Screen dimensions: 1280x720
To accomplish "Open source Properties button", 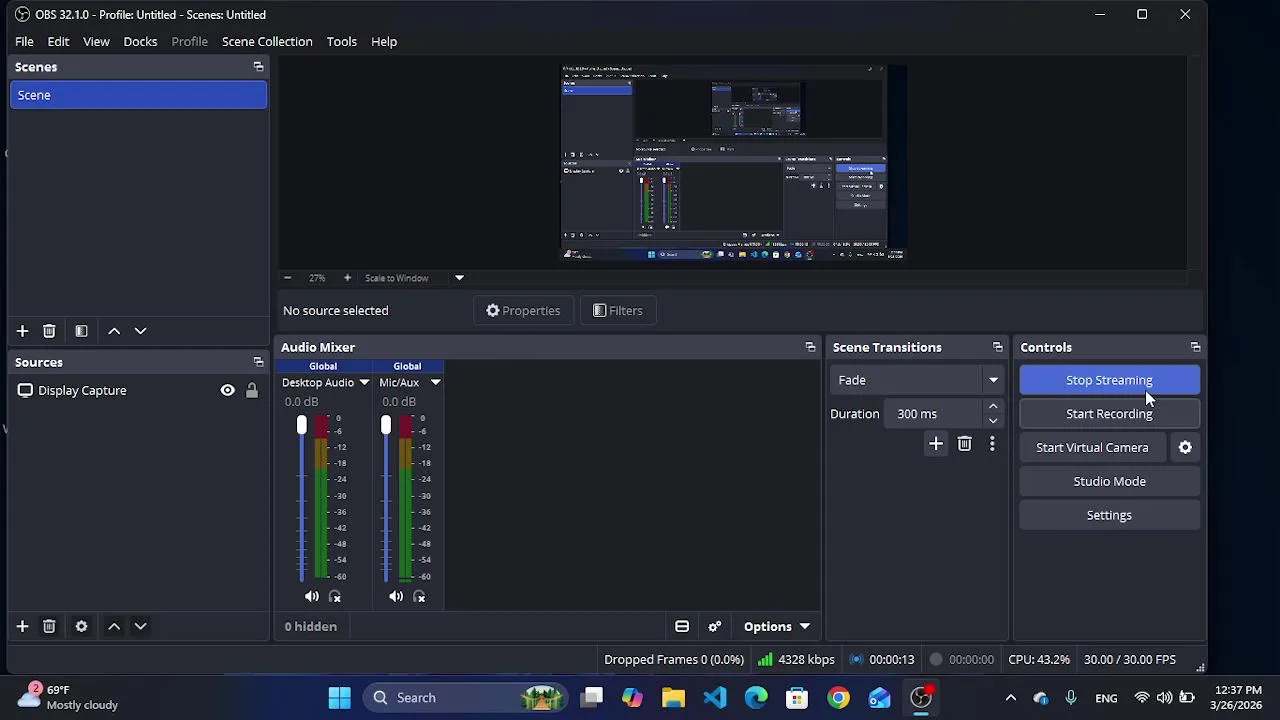I will coord(523,311).
